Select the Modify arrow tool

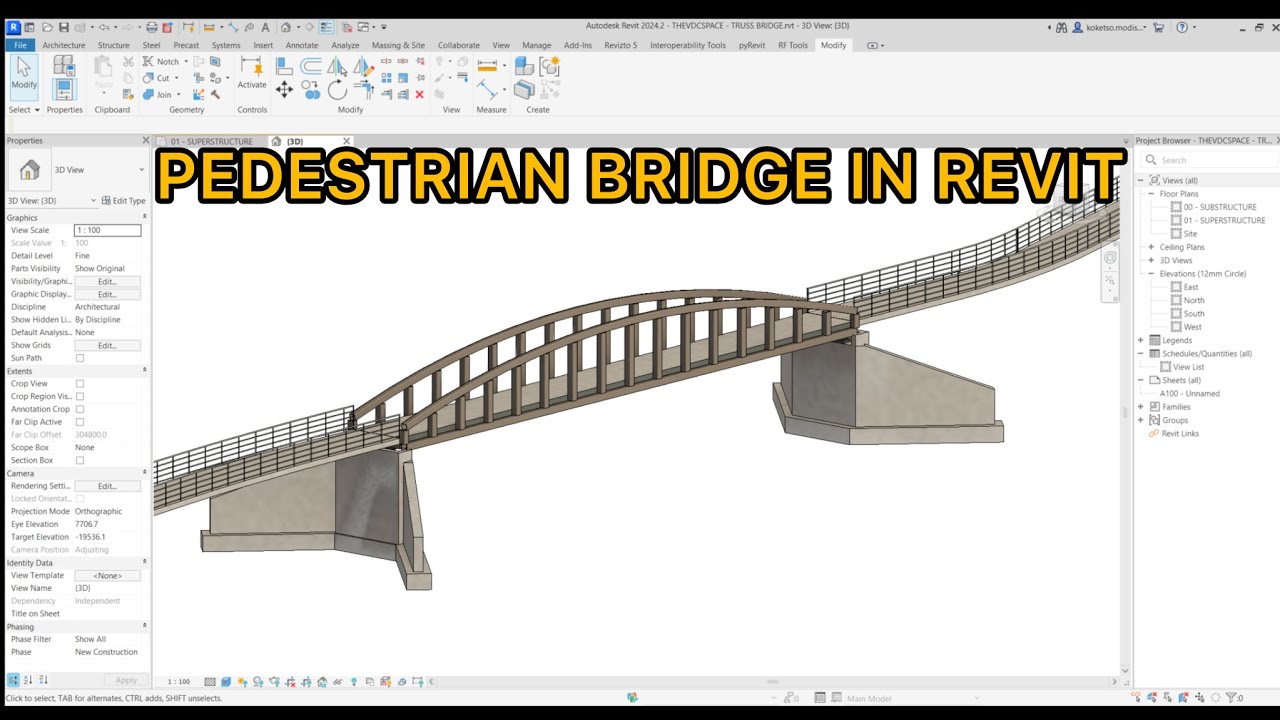[x=24, y=77]
